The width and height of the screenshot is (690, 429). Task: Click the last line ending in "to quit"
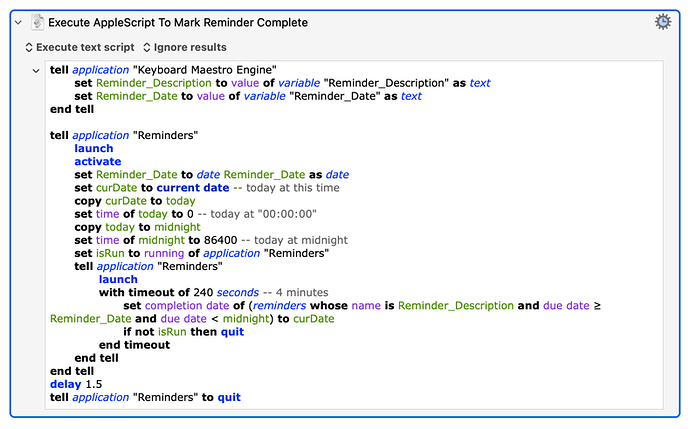point(145,397)
